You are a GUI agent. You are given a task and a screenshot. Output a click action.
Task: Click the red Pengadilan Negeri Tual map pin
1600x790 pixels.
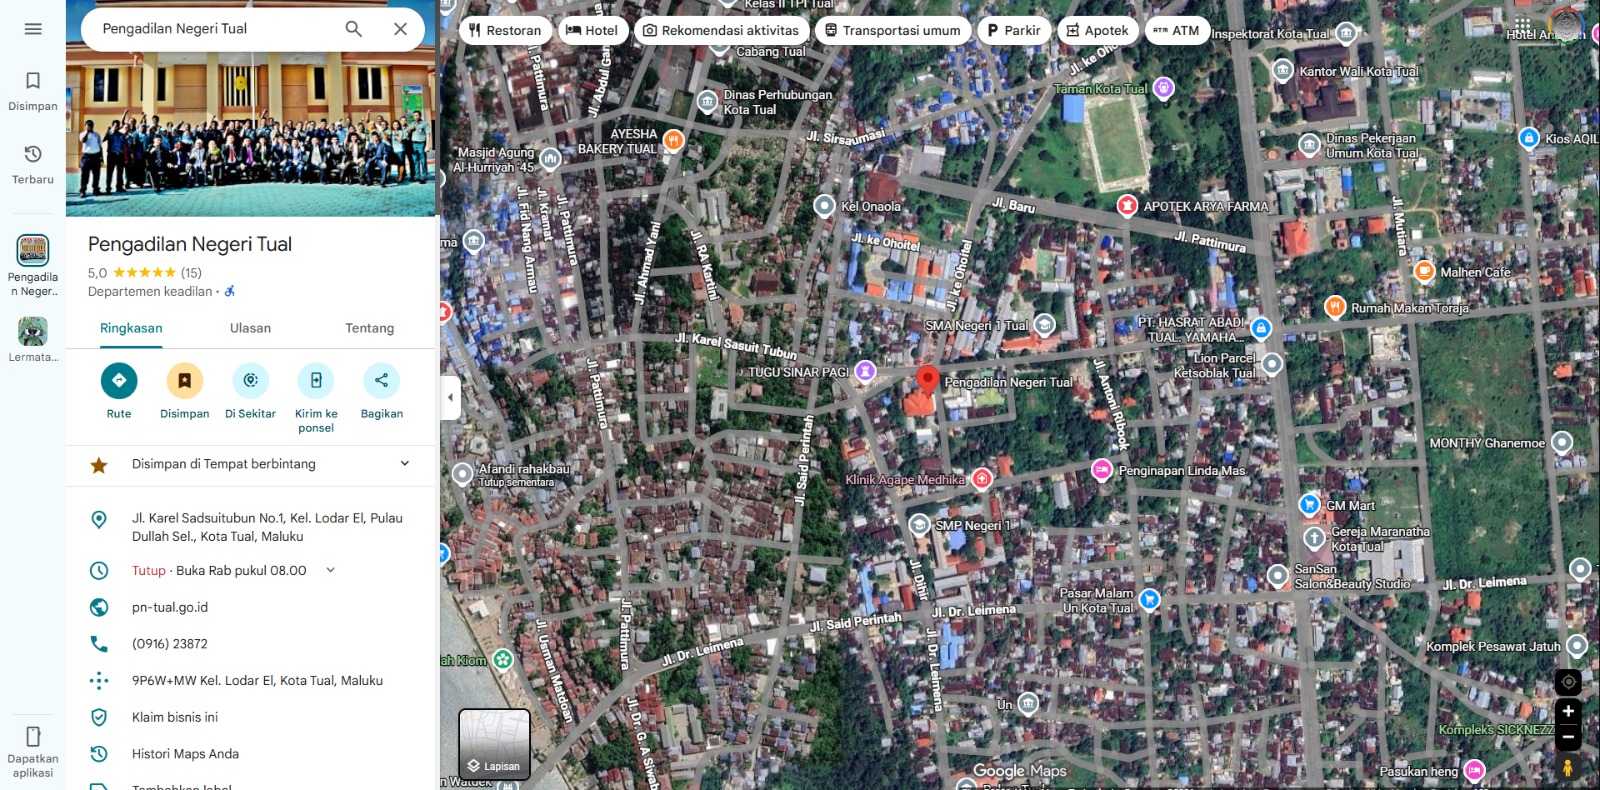(x=928, y=381)
